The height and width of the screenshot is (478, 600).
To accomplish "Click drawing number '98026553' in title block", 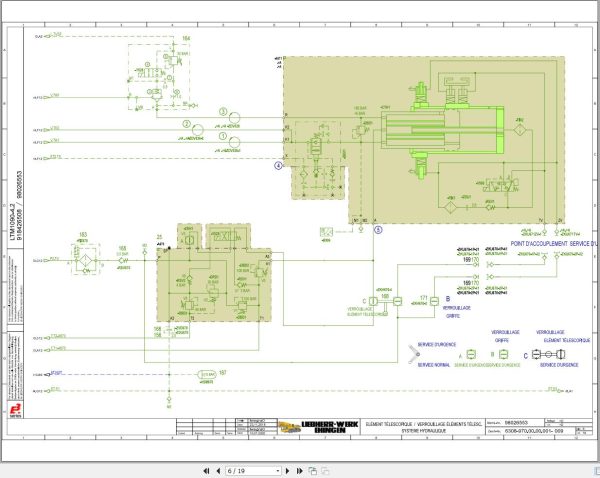I will point(516,423).
